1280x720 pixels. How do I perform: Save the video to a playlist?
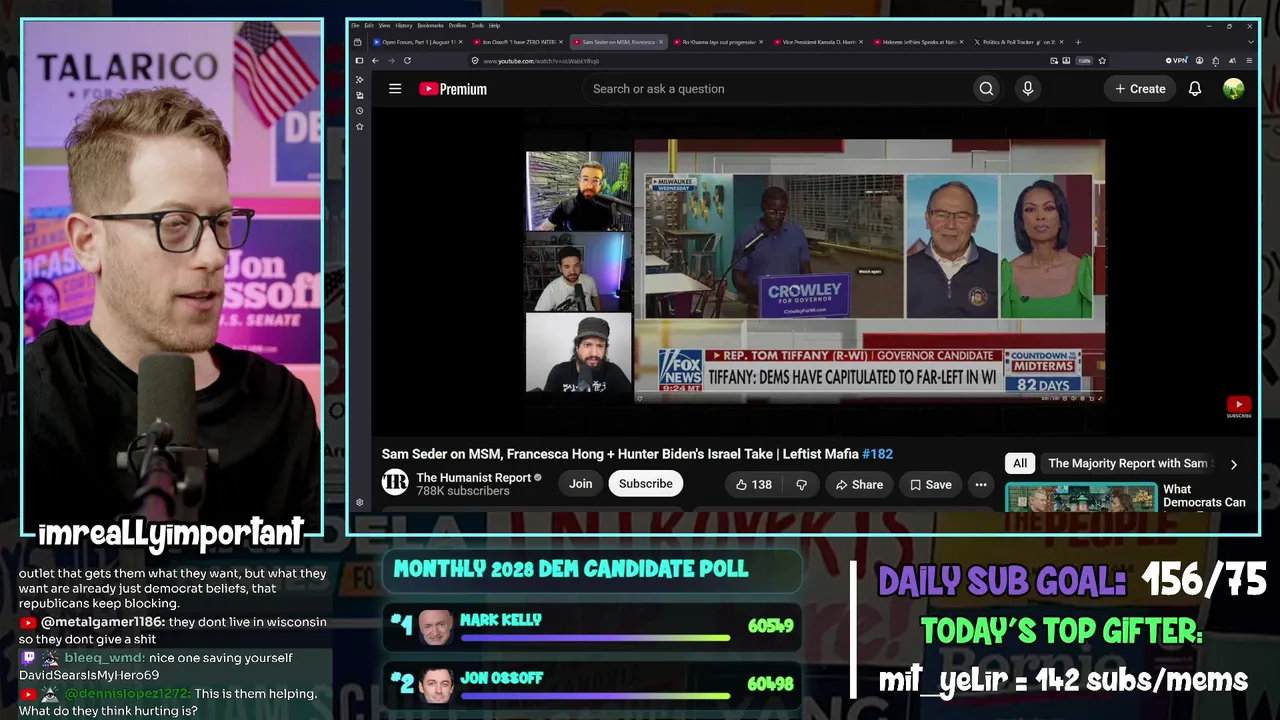pos(930,484)
